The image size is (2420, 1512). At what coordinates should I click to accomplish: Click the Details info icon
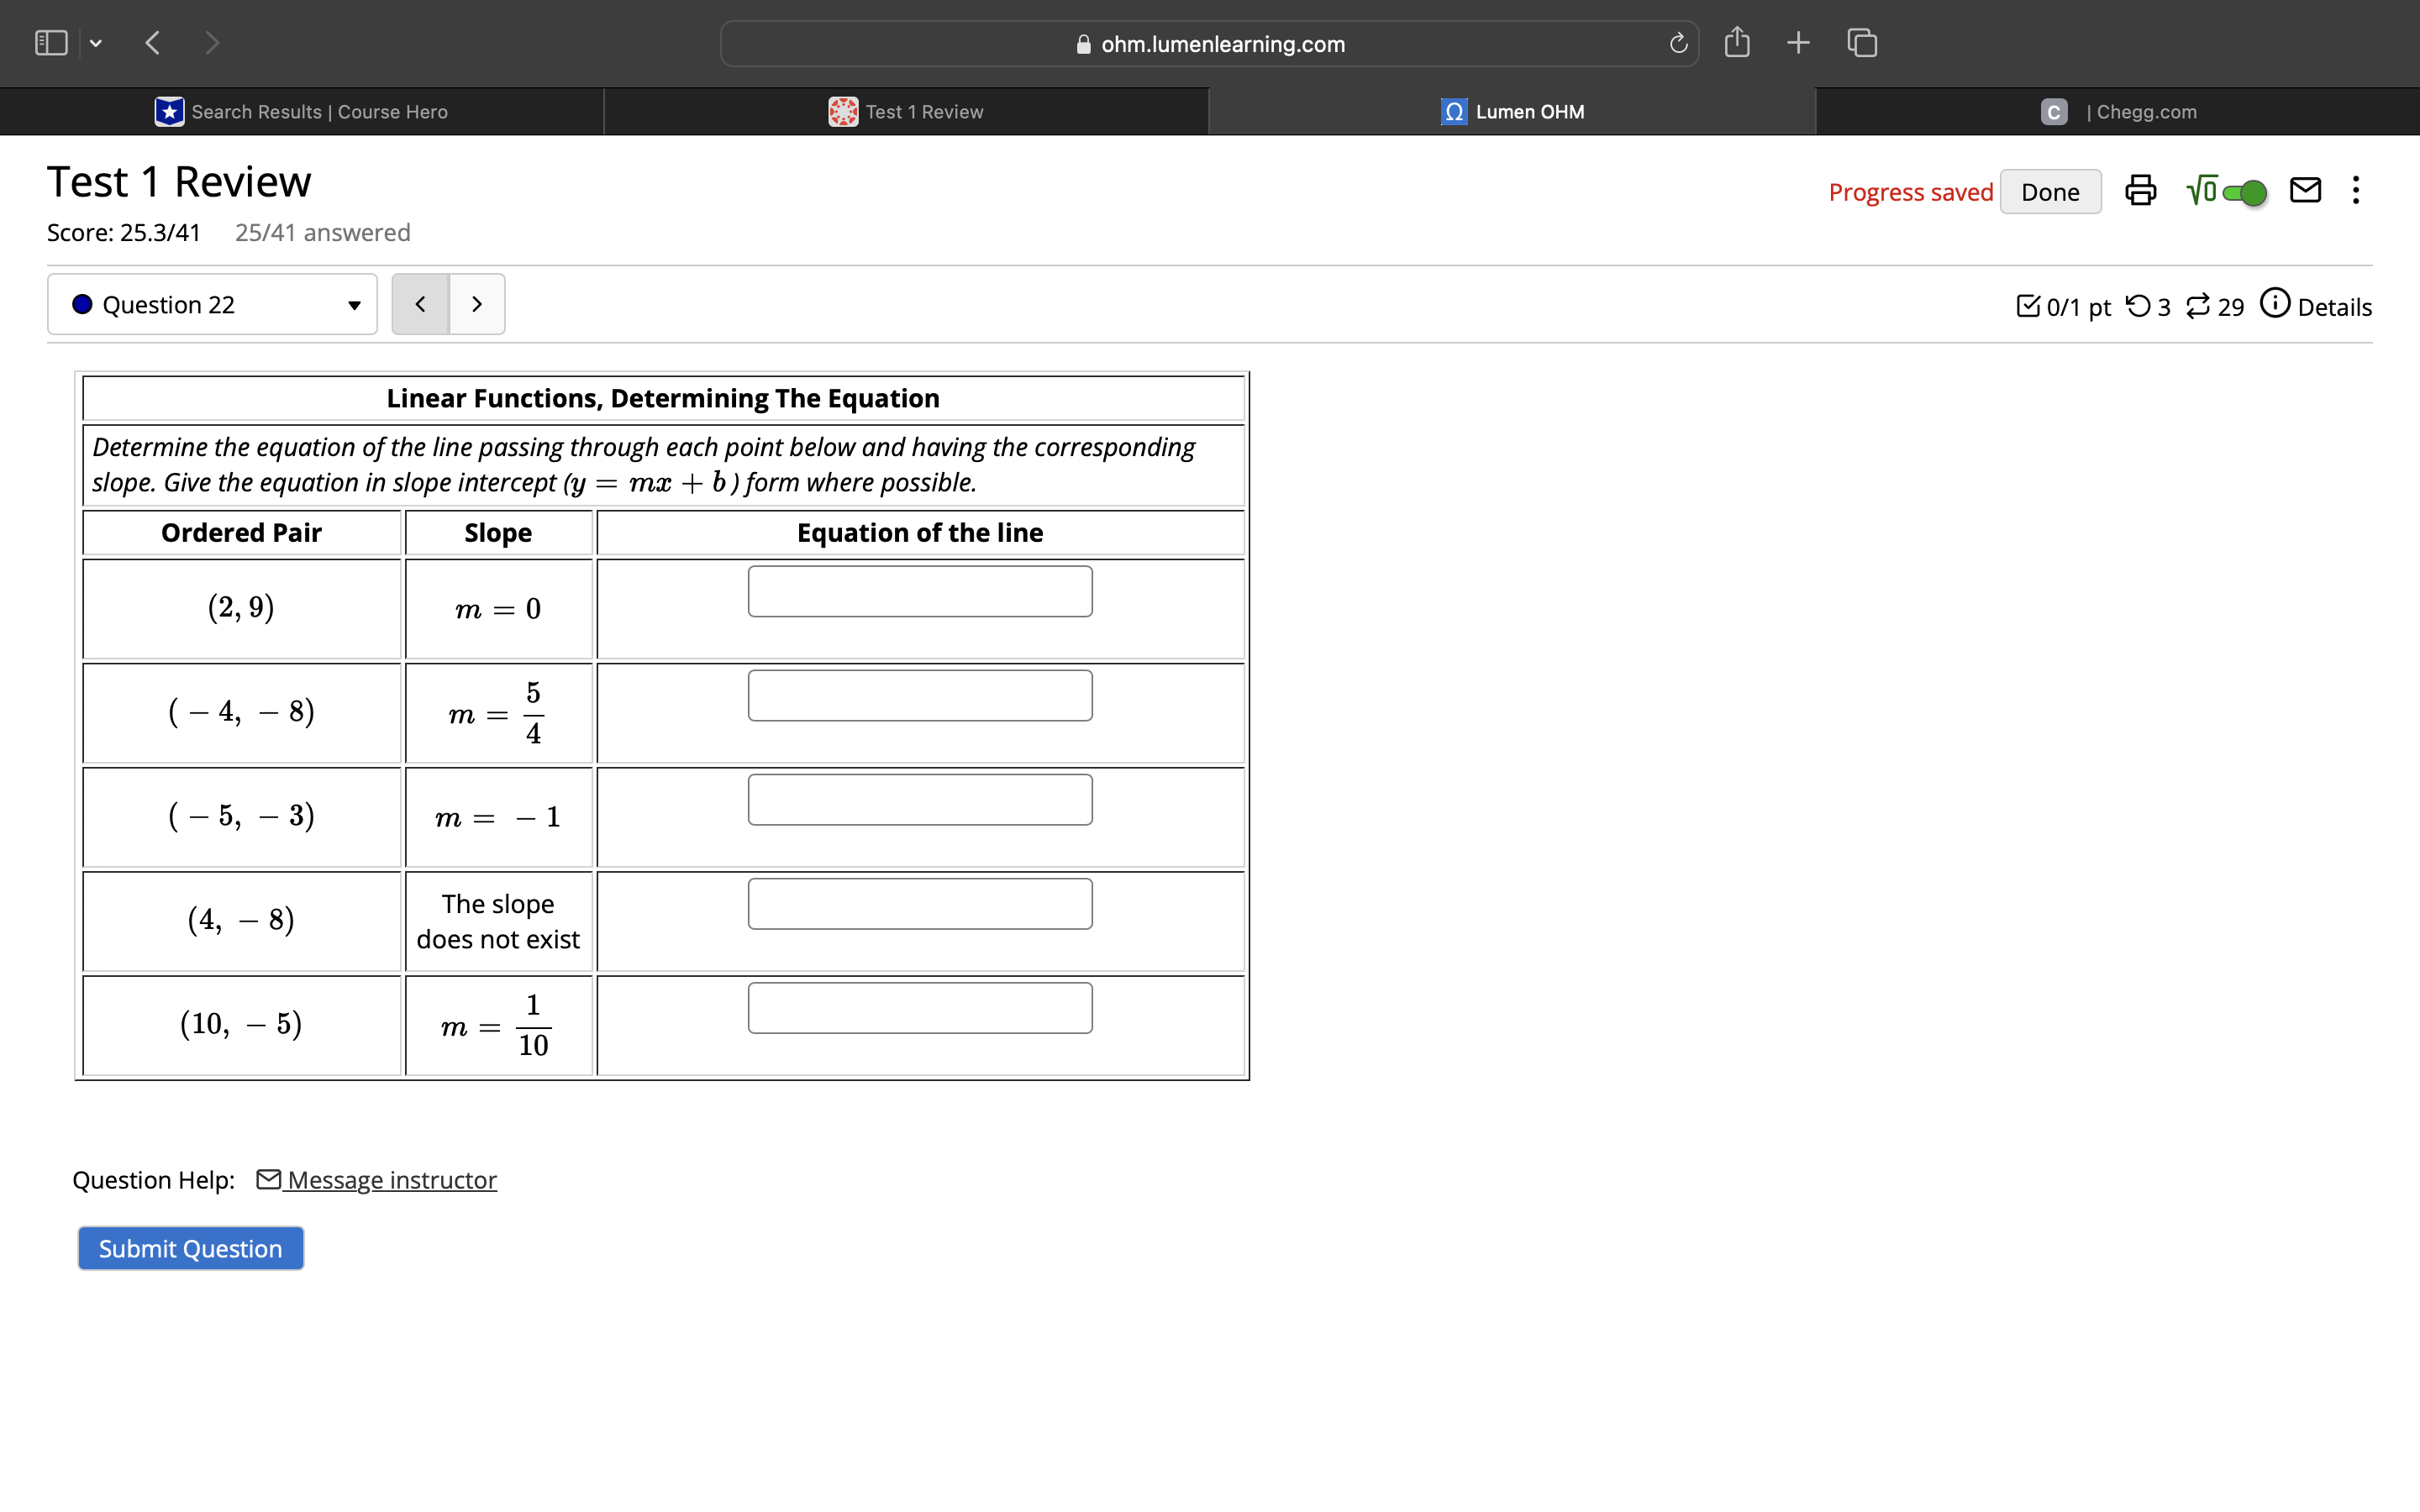point(2275,303)
